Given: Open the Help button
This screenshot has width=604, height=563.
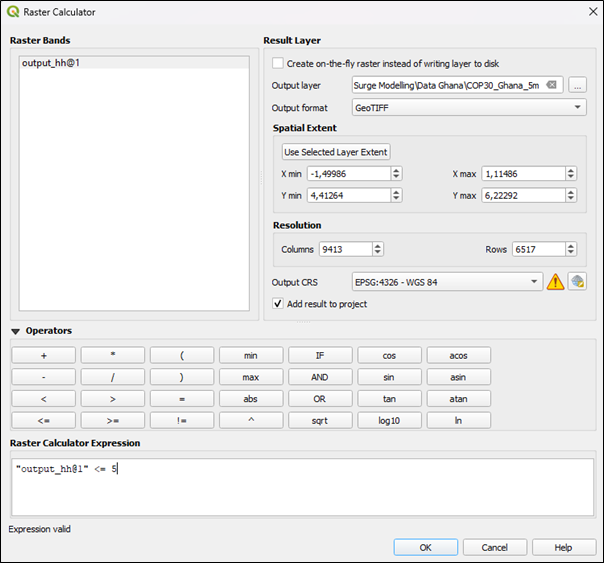Looking at the screenshot, I should (564, 547).
